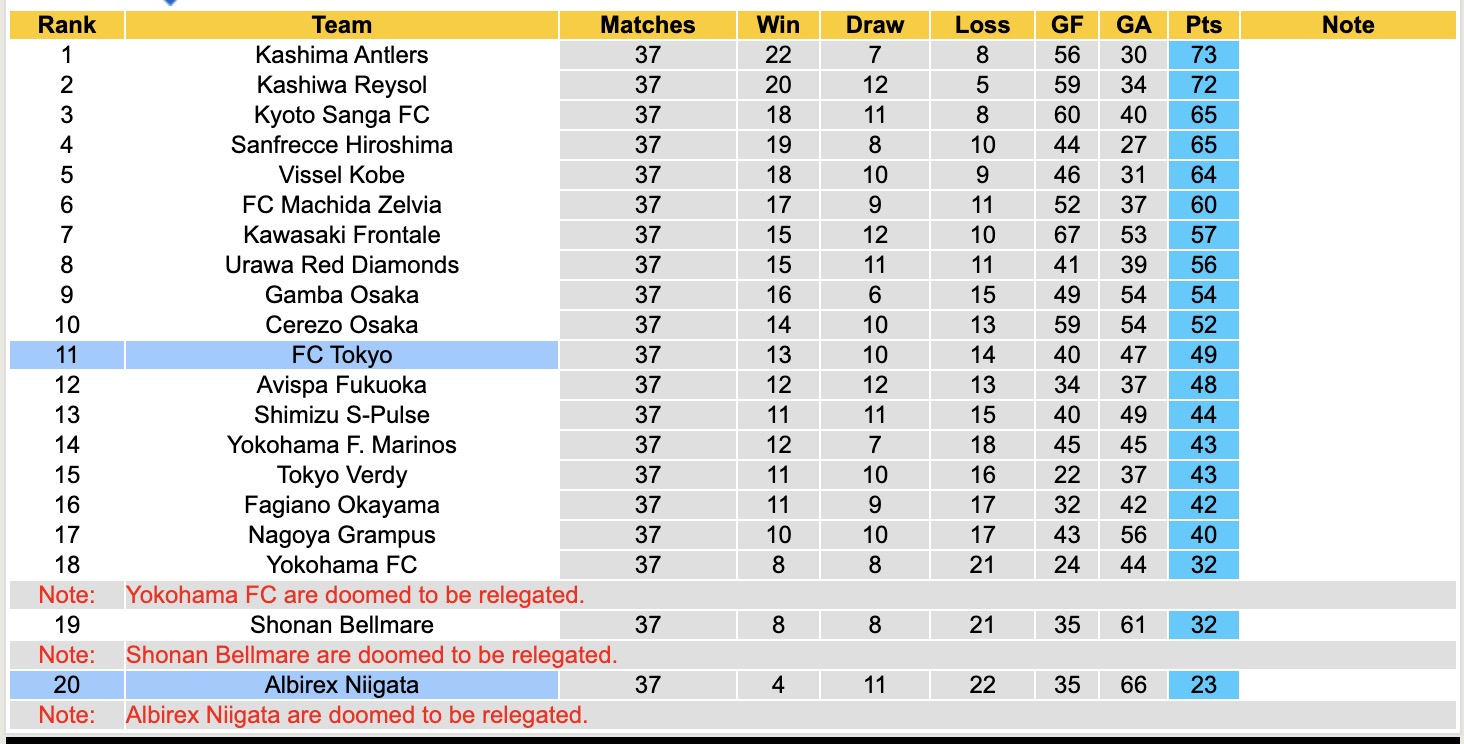1464x744 pixels.
Task: Open Vissel Kobe team entry
Action: tap(341, 175)
